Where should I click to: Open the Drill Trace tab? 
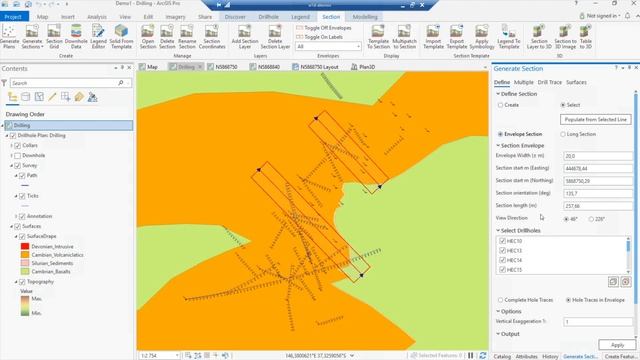(x=549, y=82)
